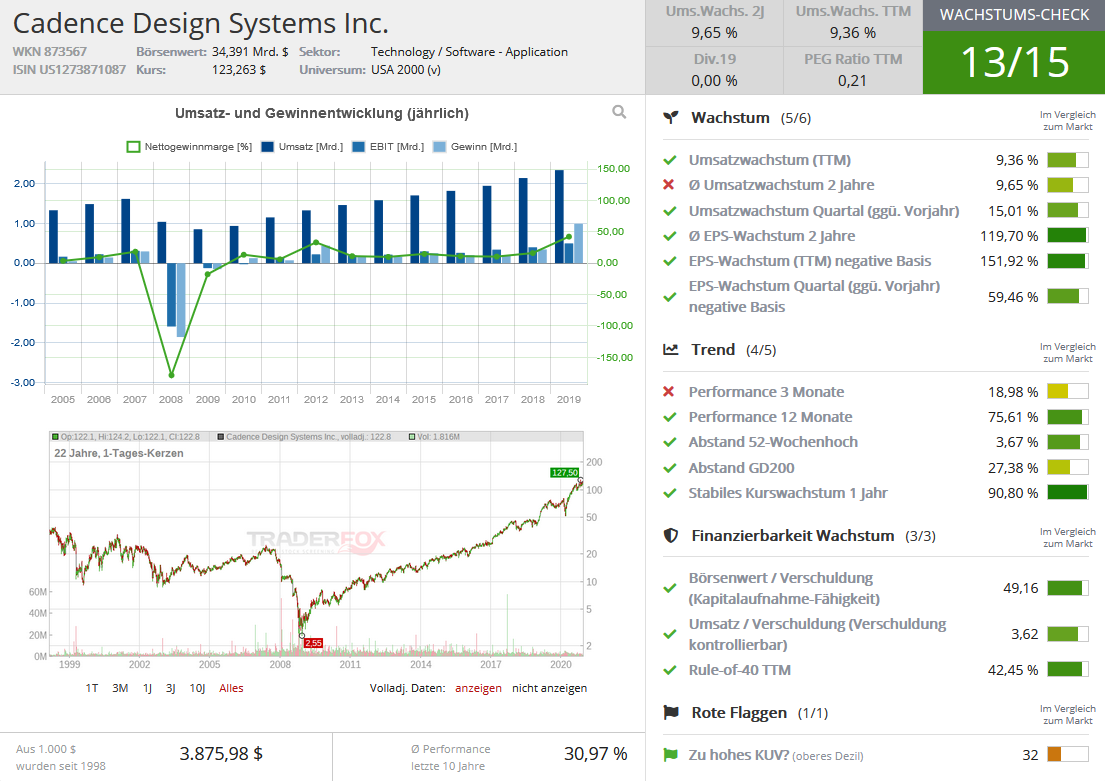Viewport: 1105px width, 781px height.
Task: Switch price chart to 3J range
Action: [x=171, y=688]
